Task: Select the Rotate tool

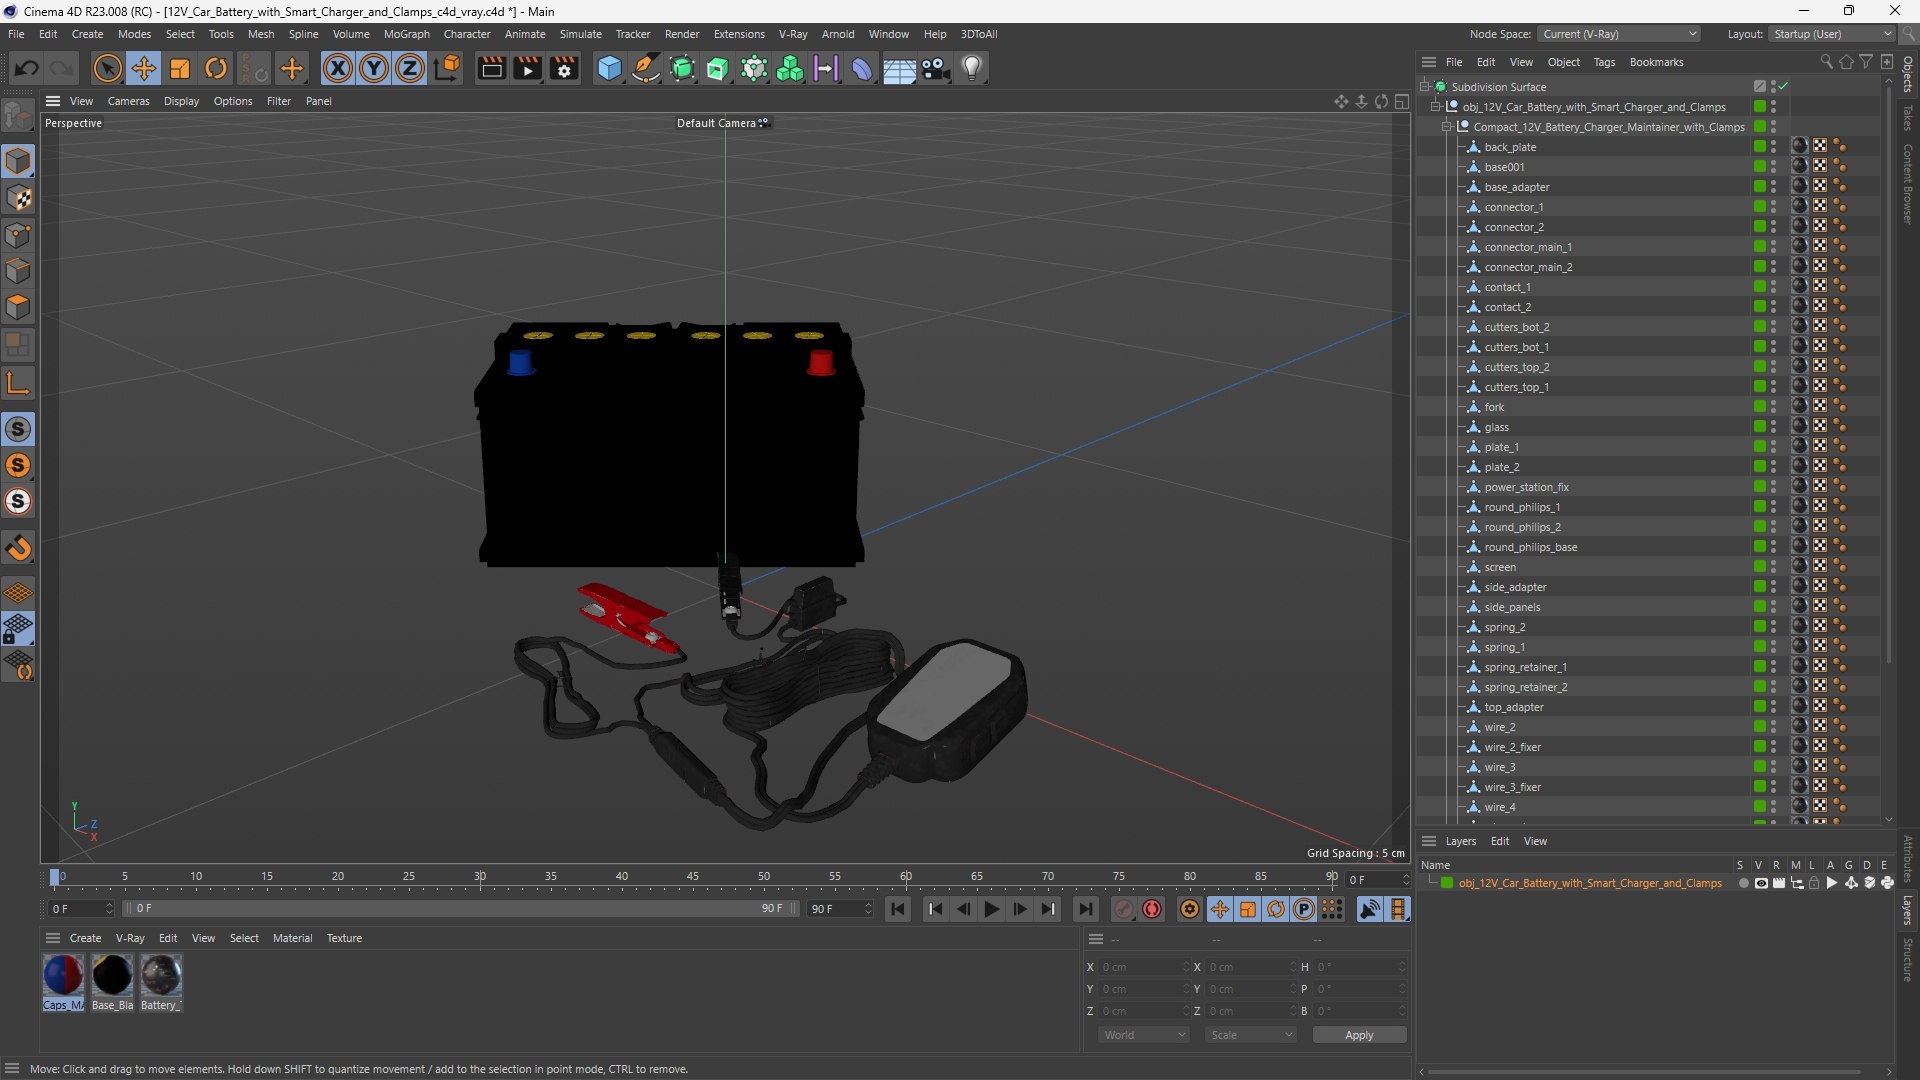Action: [216, 68]
